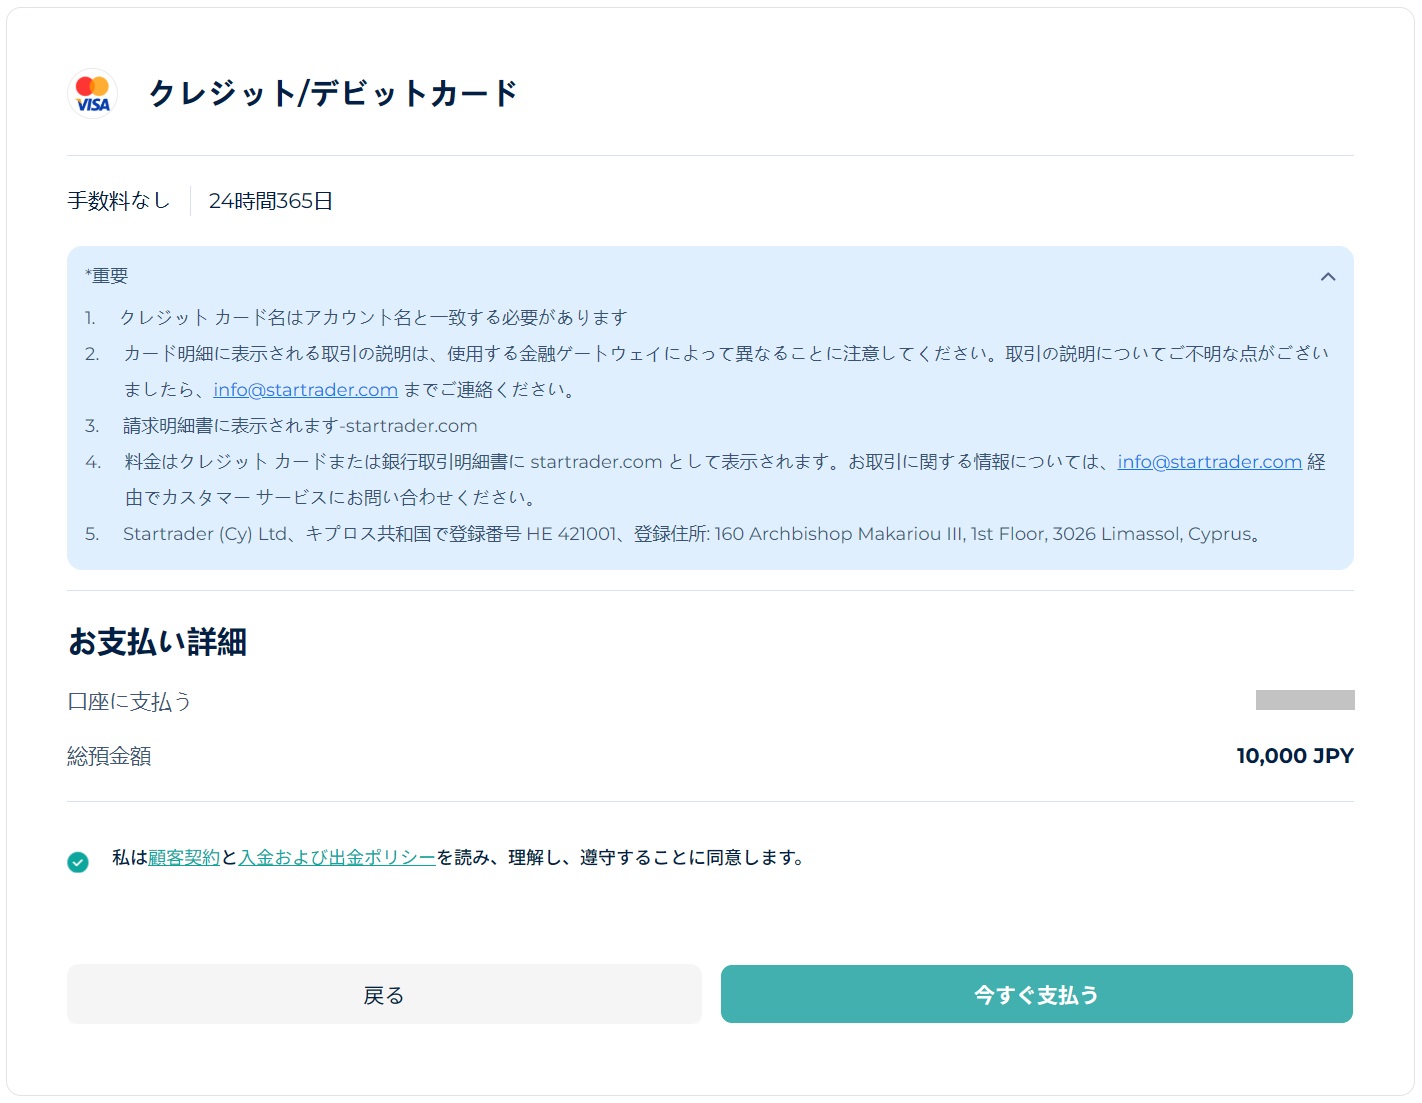Uncheck the agreement checkbox for 顧客契約
The image size is (1422, 1103).
click(78, 862)
